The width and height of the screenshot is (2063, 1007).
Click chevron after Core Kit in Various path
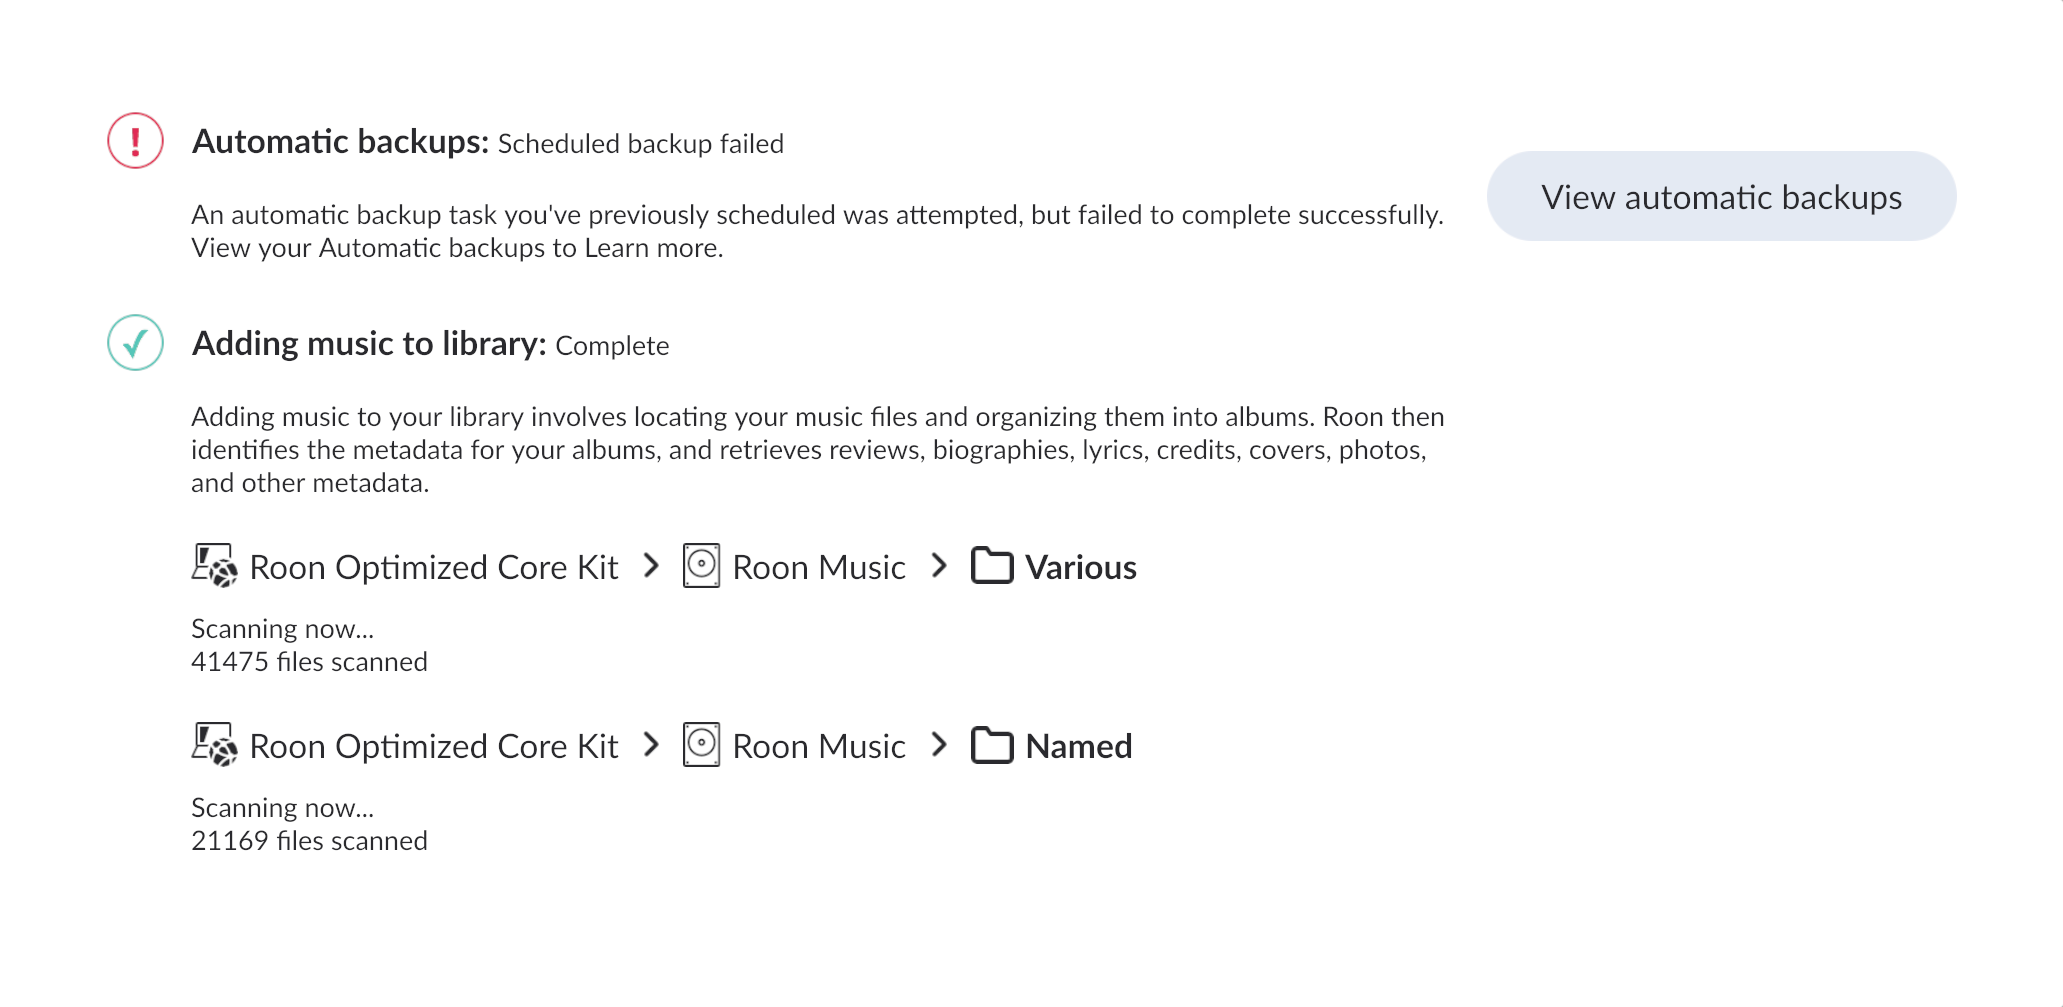pyautogui.click(x=651, y=566)
